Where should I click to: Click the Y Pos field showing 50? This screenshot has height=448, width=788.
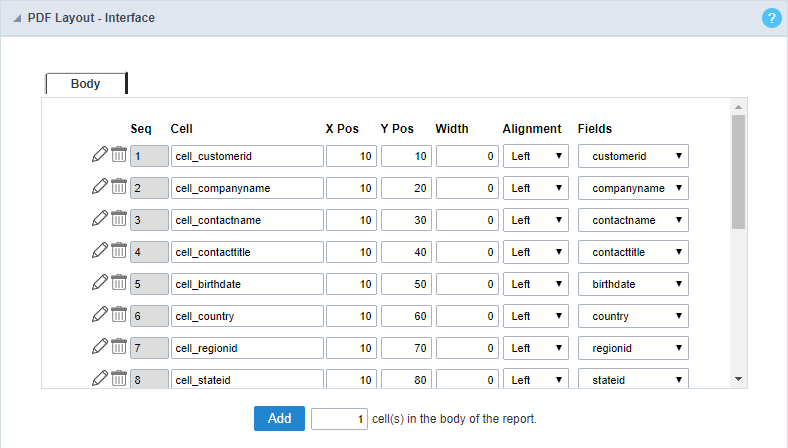point(406,284)
